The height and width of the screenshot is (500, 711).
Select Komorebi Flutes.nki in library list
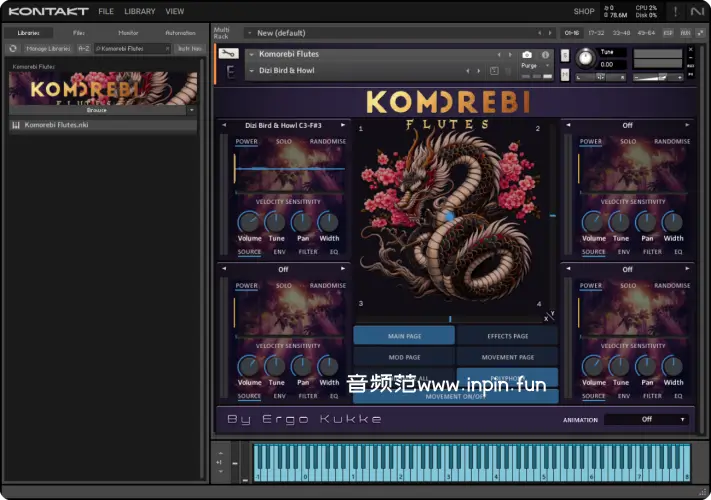click(58, 125)
